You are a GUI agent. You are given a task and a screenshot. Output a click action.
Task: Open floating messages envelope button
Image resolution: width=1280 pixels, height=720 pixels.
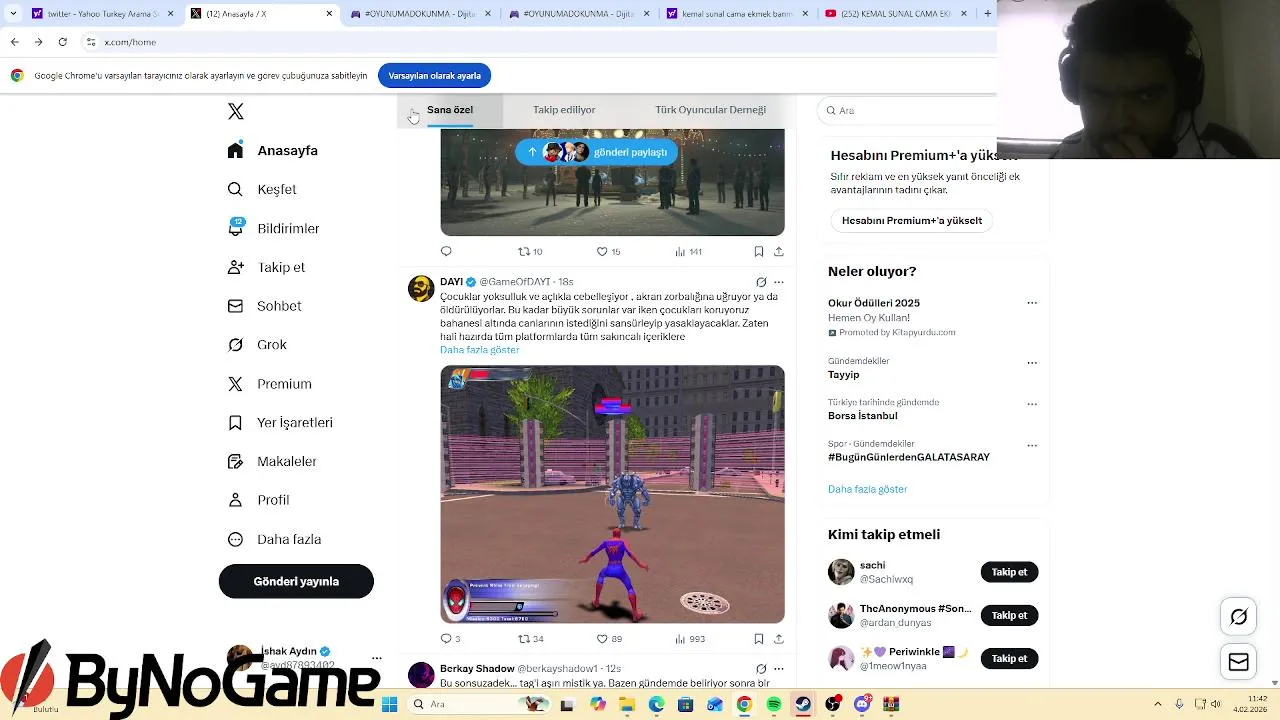(1238, 662)
